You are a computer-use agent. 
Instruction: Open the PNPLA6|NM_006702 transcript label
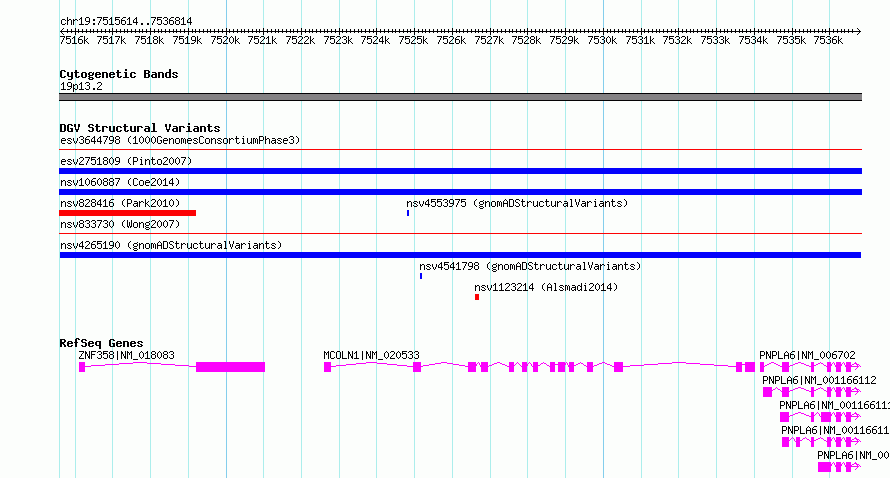click(x=807, y=355)
